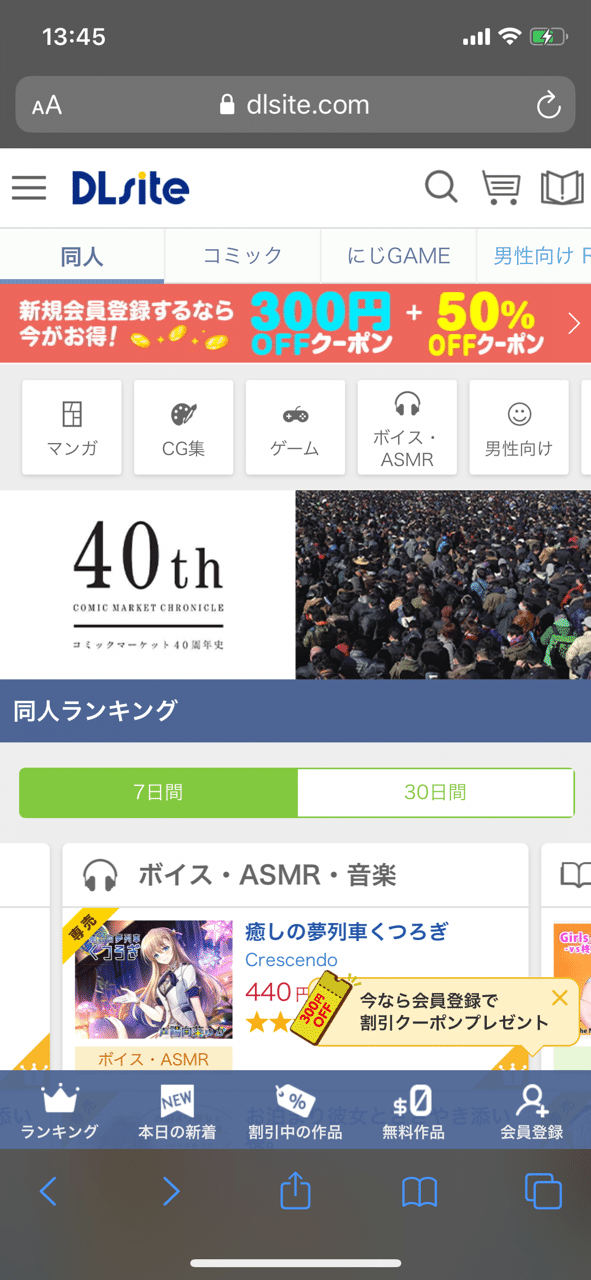The width and height of the screenshot is (591, 1280).
Task: Expand the coupon banner right chevron
Action: 574,323
